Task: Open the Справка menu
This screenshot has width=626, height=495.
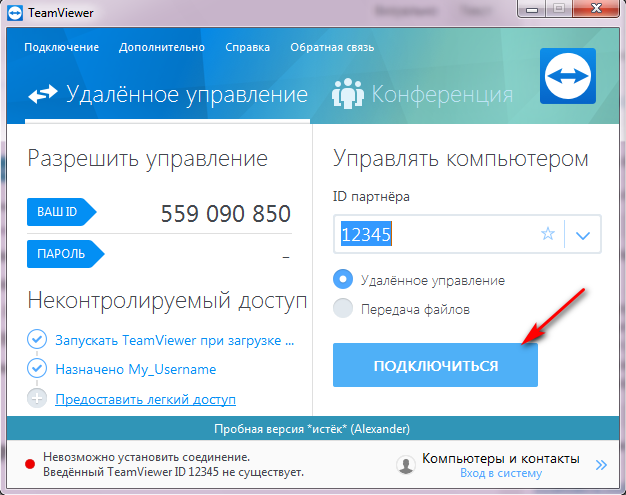Action: pyautogui.click(x=248, y=48)
